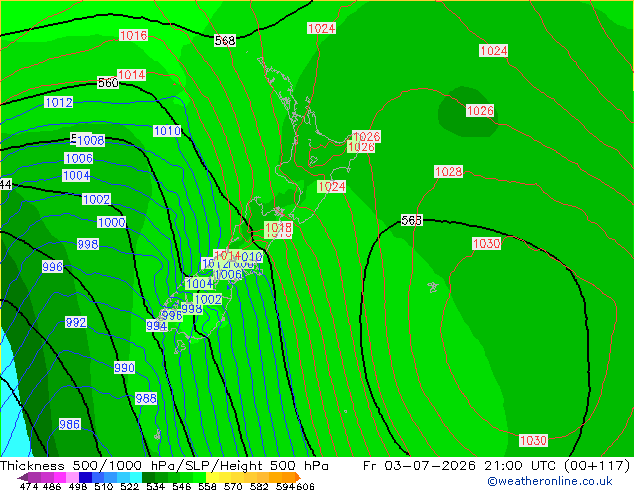Viewport: 634px width, 490px height.
Task: Click the cyan swatch in the thickness legend
Action: coord(135,477)
